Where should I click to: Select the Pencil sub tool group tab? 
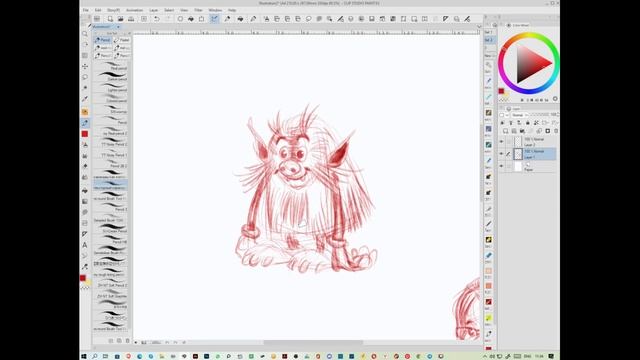[102, 40]
